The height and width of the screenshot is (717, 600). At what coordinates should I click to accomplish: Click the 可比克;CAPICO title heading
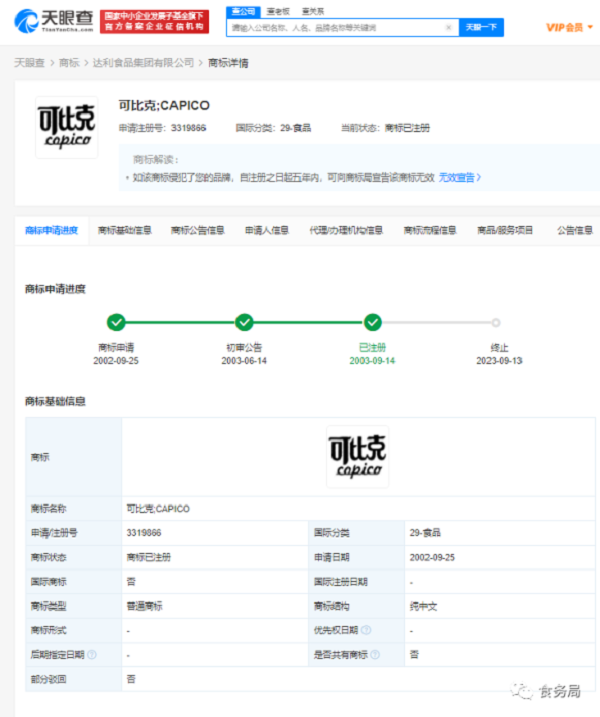pyautogui.click(x=164, y=105)
